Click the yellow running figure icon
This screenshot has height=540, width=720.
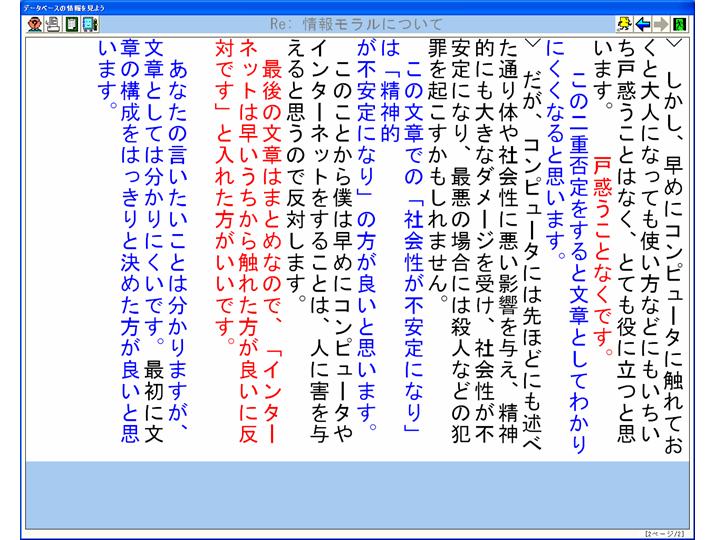coord(651,23)
